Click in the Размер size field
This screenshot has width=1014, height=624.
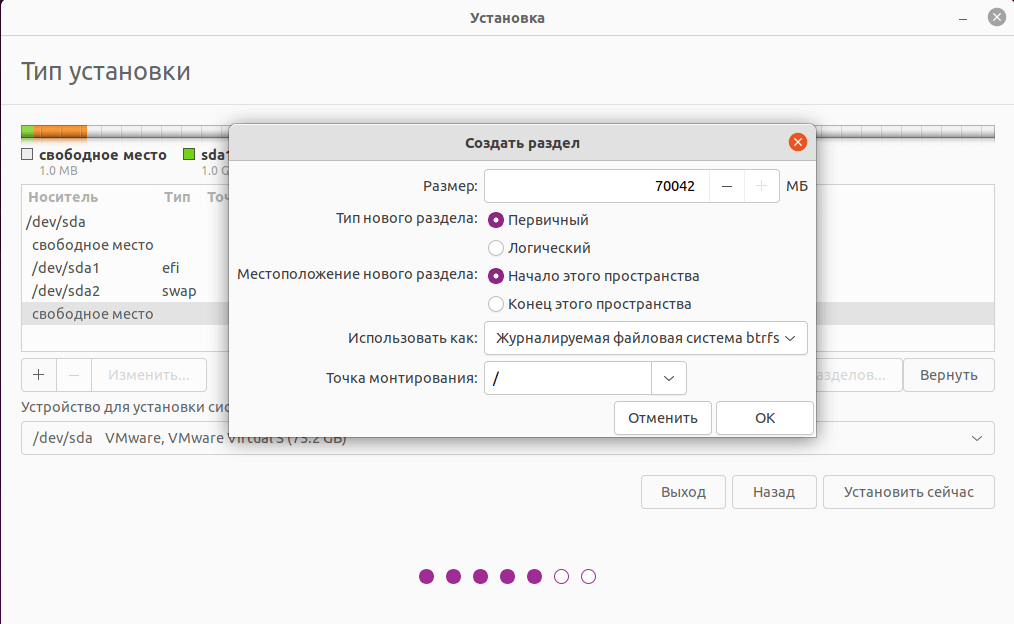point(597,186)
